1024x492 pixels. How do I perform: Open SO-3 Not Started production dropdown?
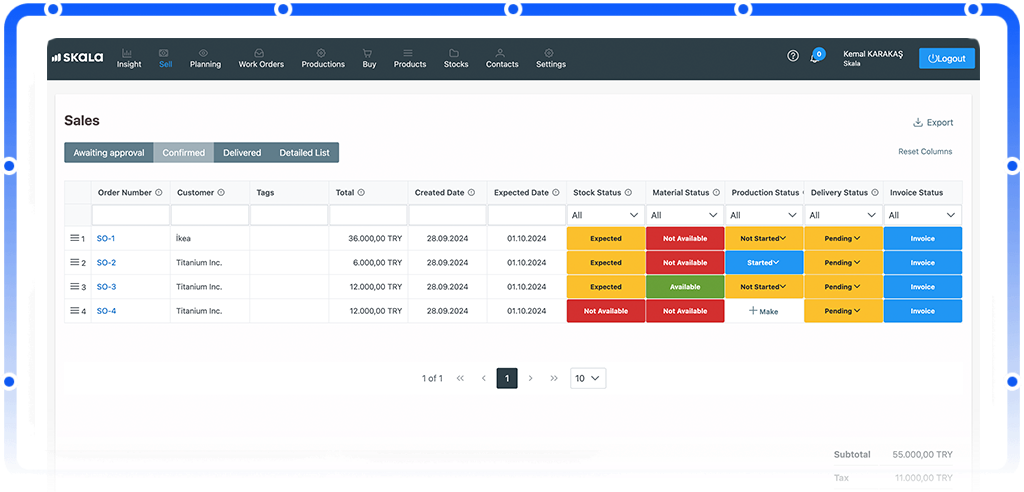pyautogui.click(x=764, y=287)
